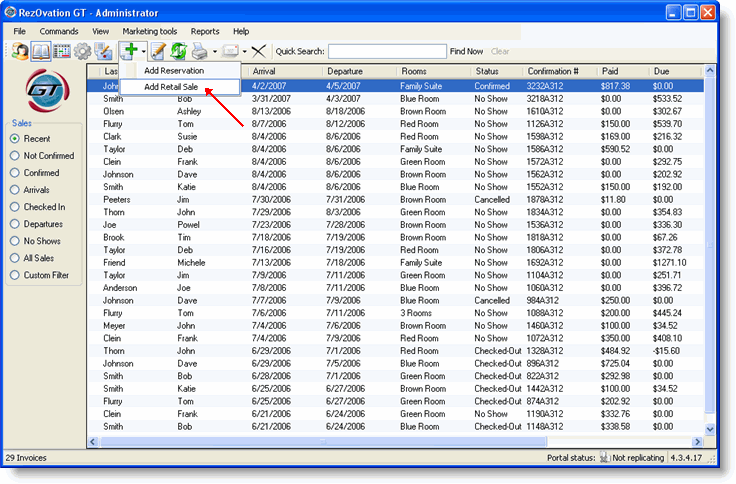The image size is (736, 484).
Task: Open the settings gear icon
Action: coord(83,51)
